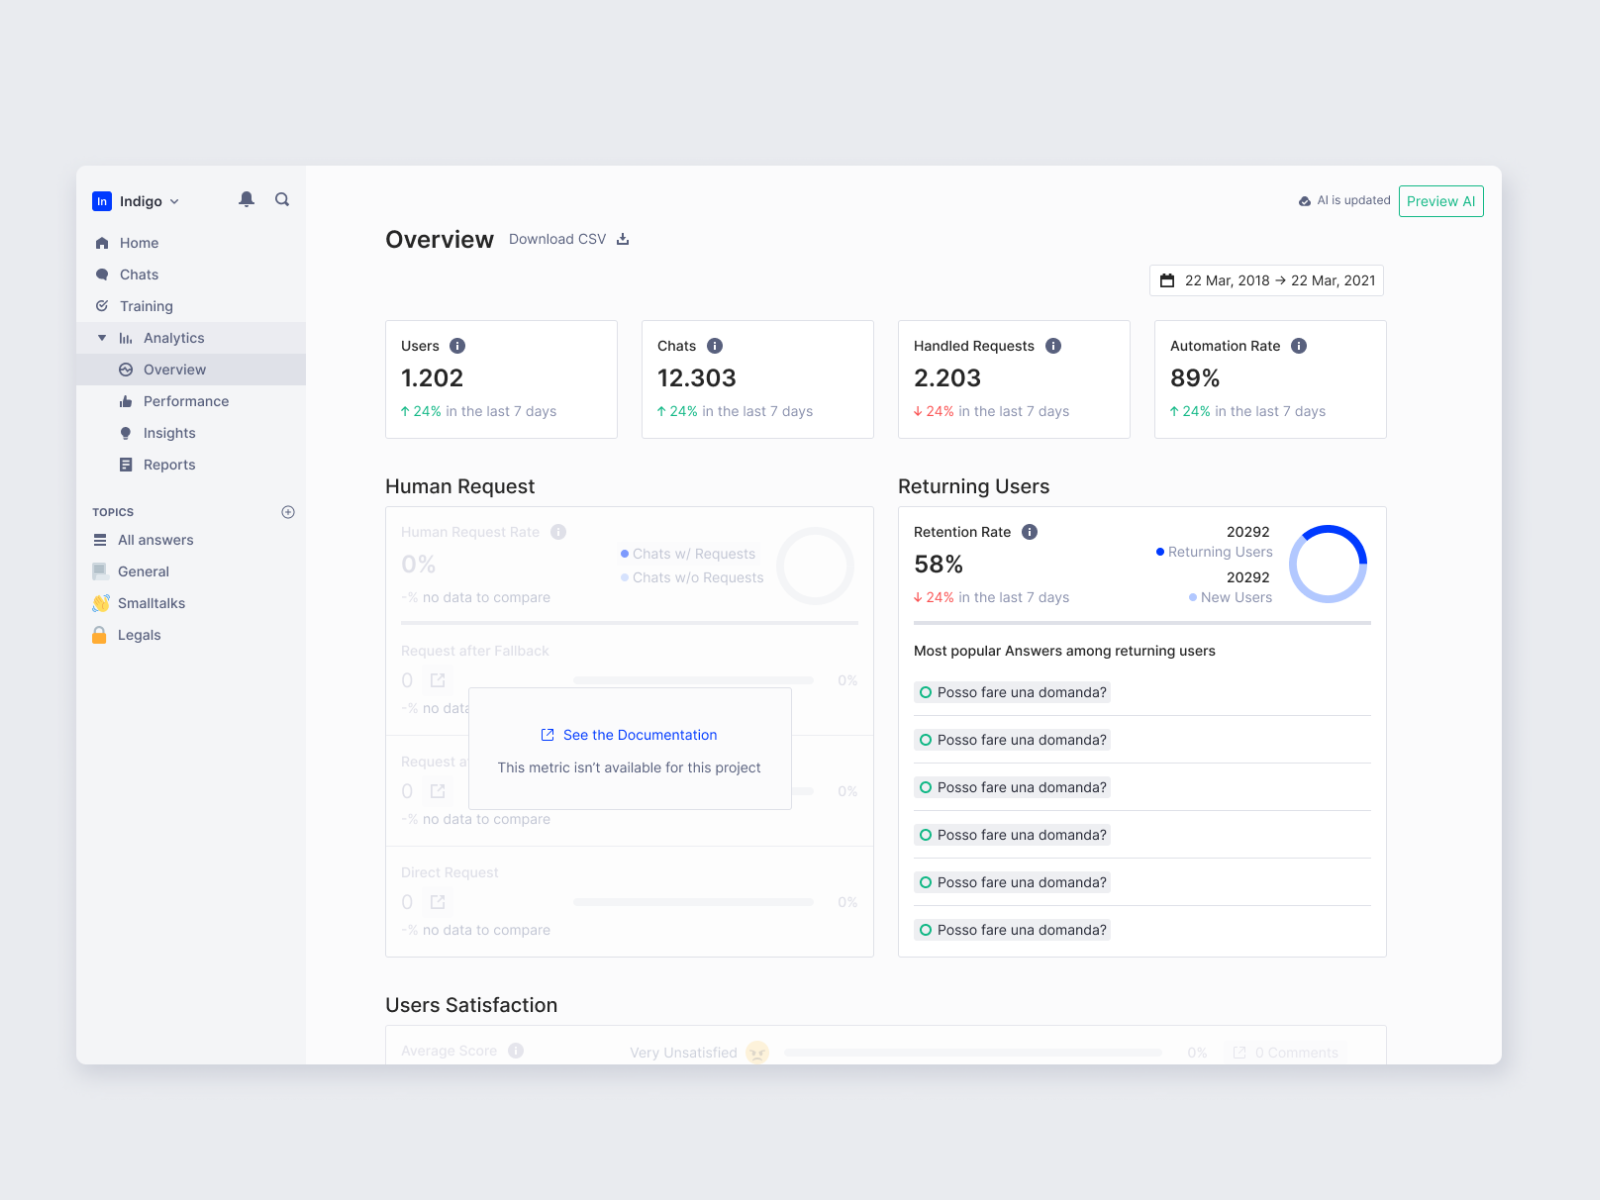Viewport: 1600px width, 1200px height.
Task: Expand the Indigo project dropdown
Action: coord(174,201)
